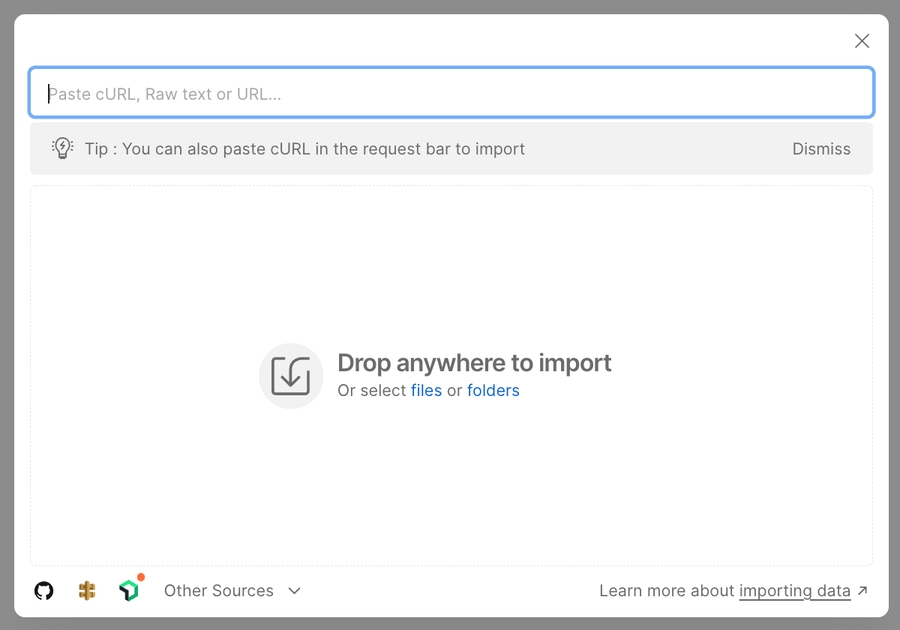The height and width of the screenshot is (630, 900).
Task: Click the cURL tip message text
Action: coord(305,149)
